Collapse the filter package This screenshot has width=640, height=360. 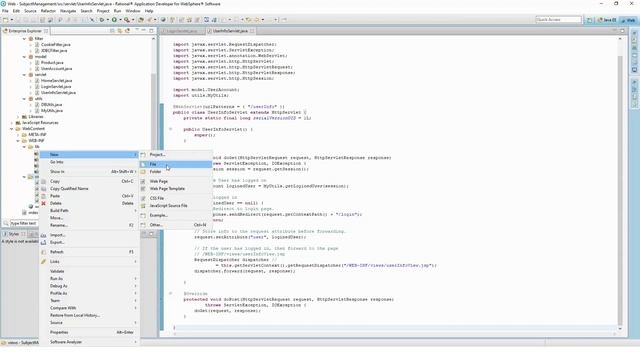pyautogui.click(x=24, y=39)
